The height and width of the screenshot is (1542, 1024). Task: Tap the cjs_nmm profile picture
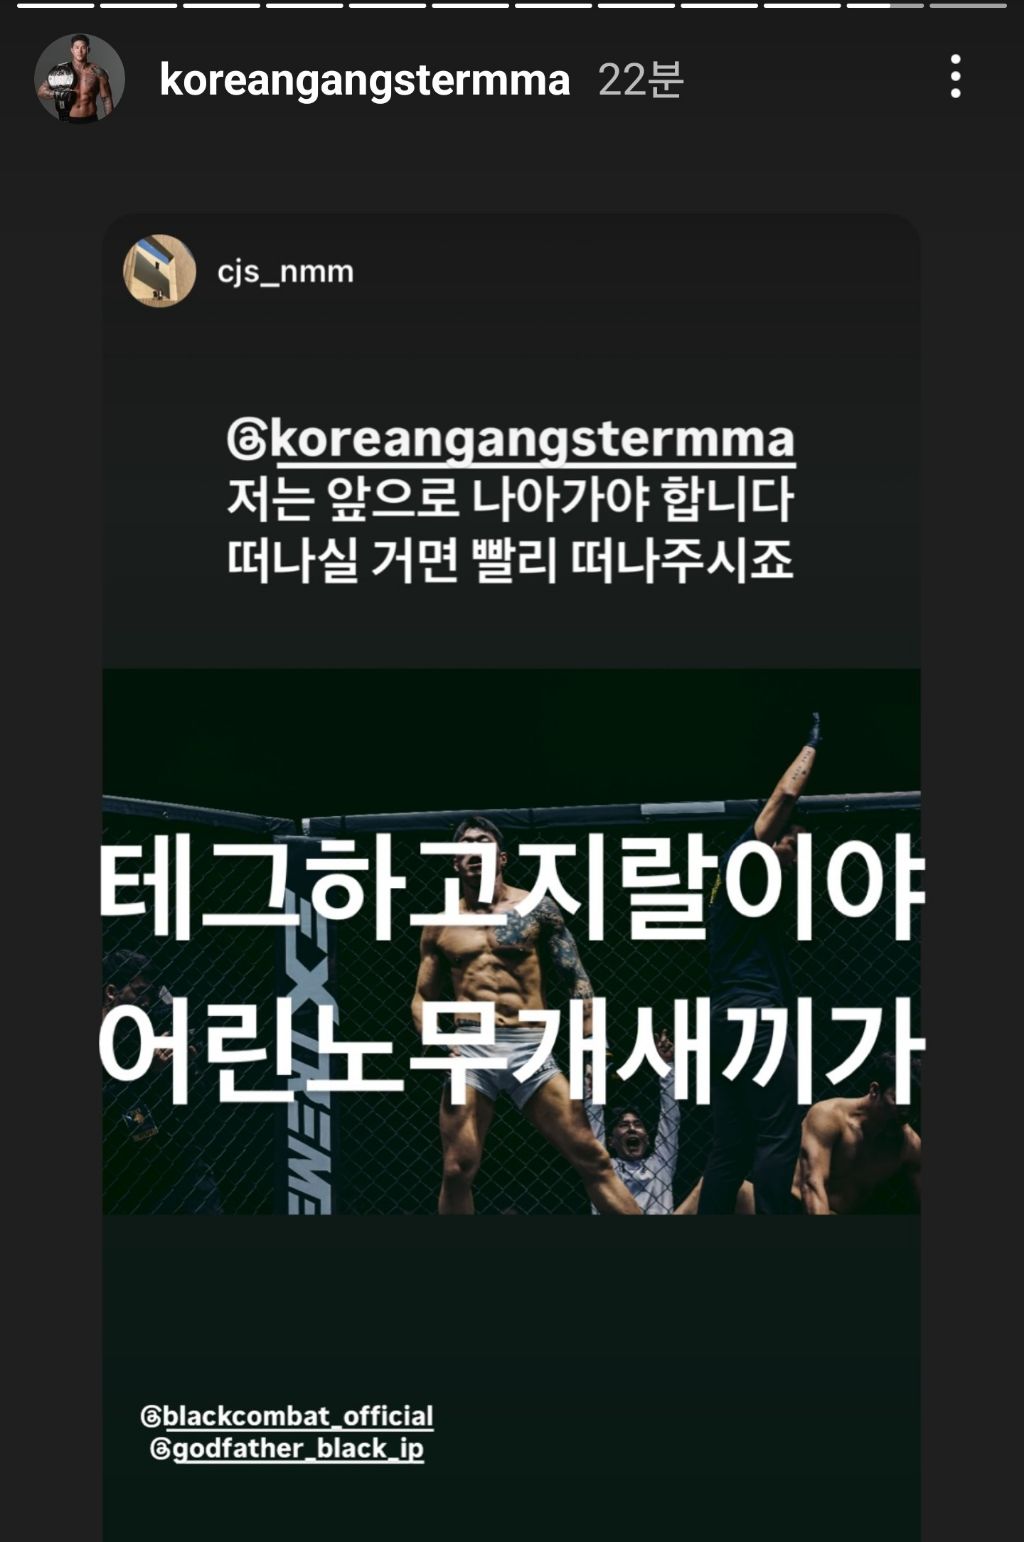coord(159,271)
